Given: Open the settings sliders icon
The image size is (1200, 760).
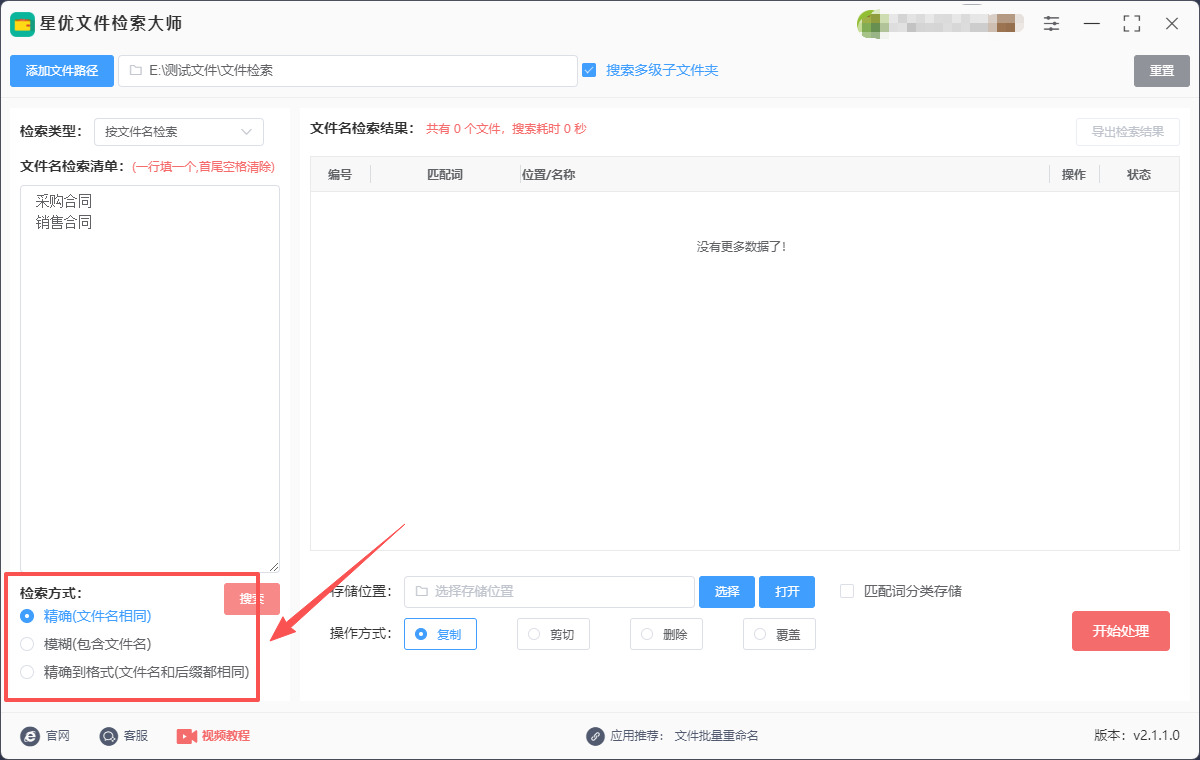Looking at the screenshot, I should click(1052, 23).
